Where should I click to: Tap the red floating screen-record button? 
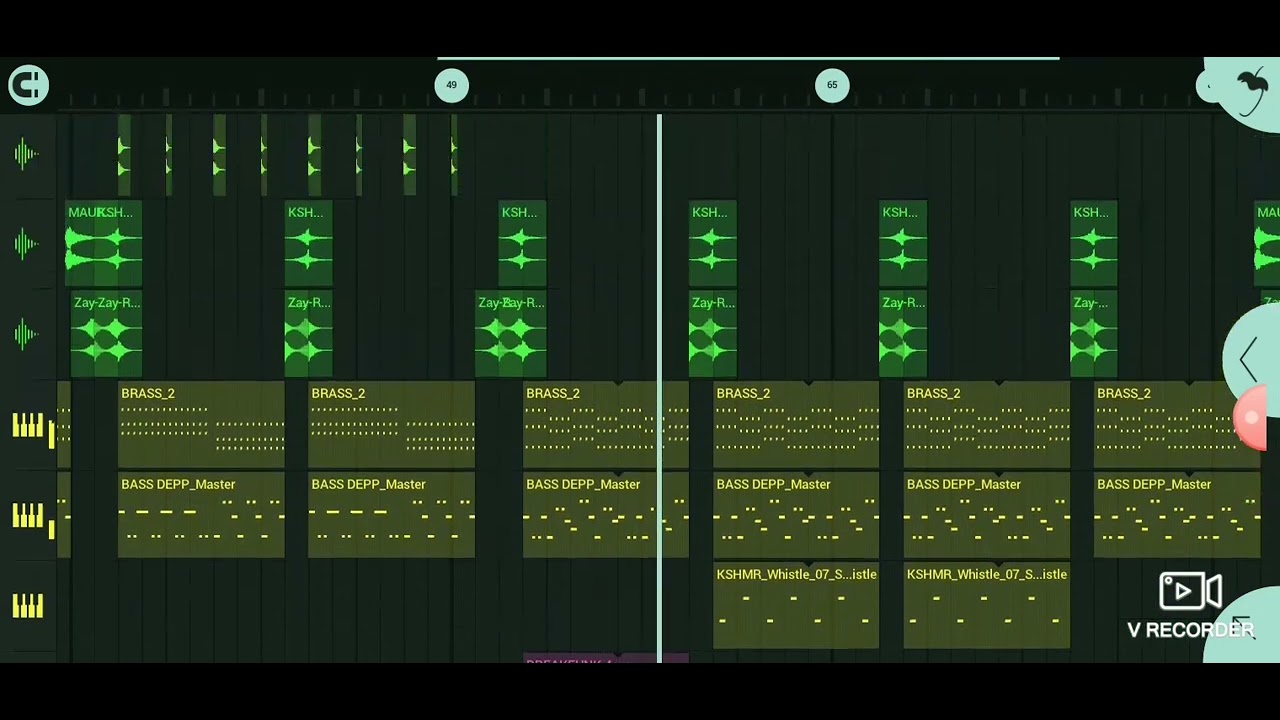coord(1252,418)
